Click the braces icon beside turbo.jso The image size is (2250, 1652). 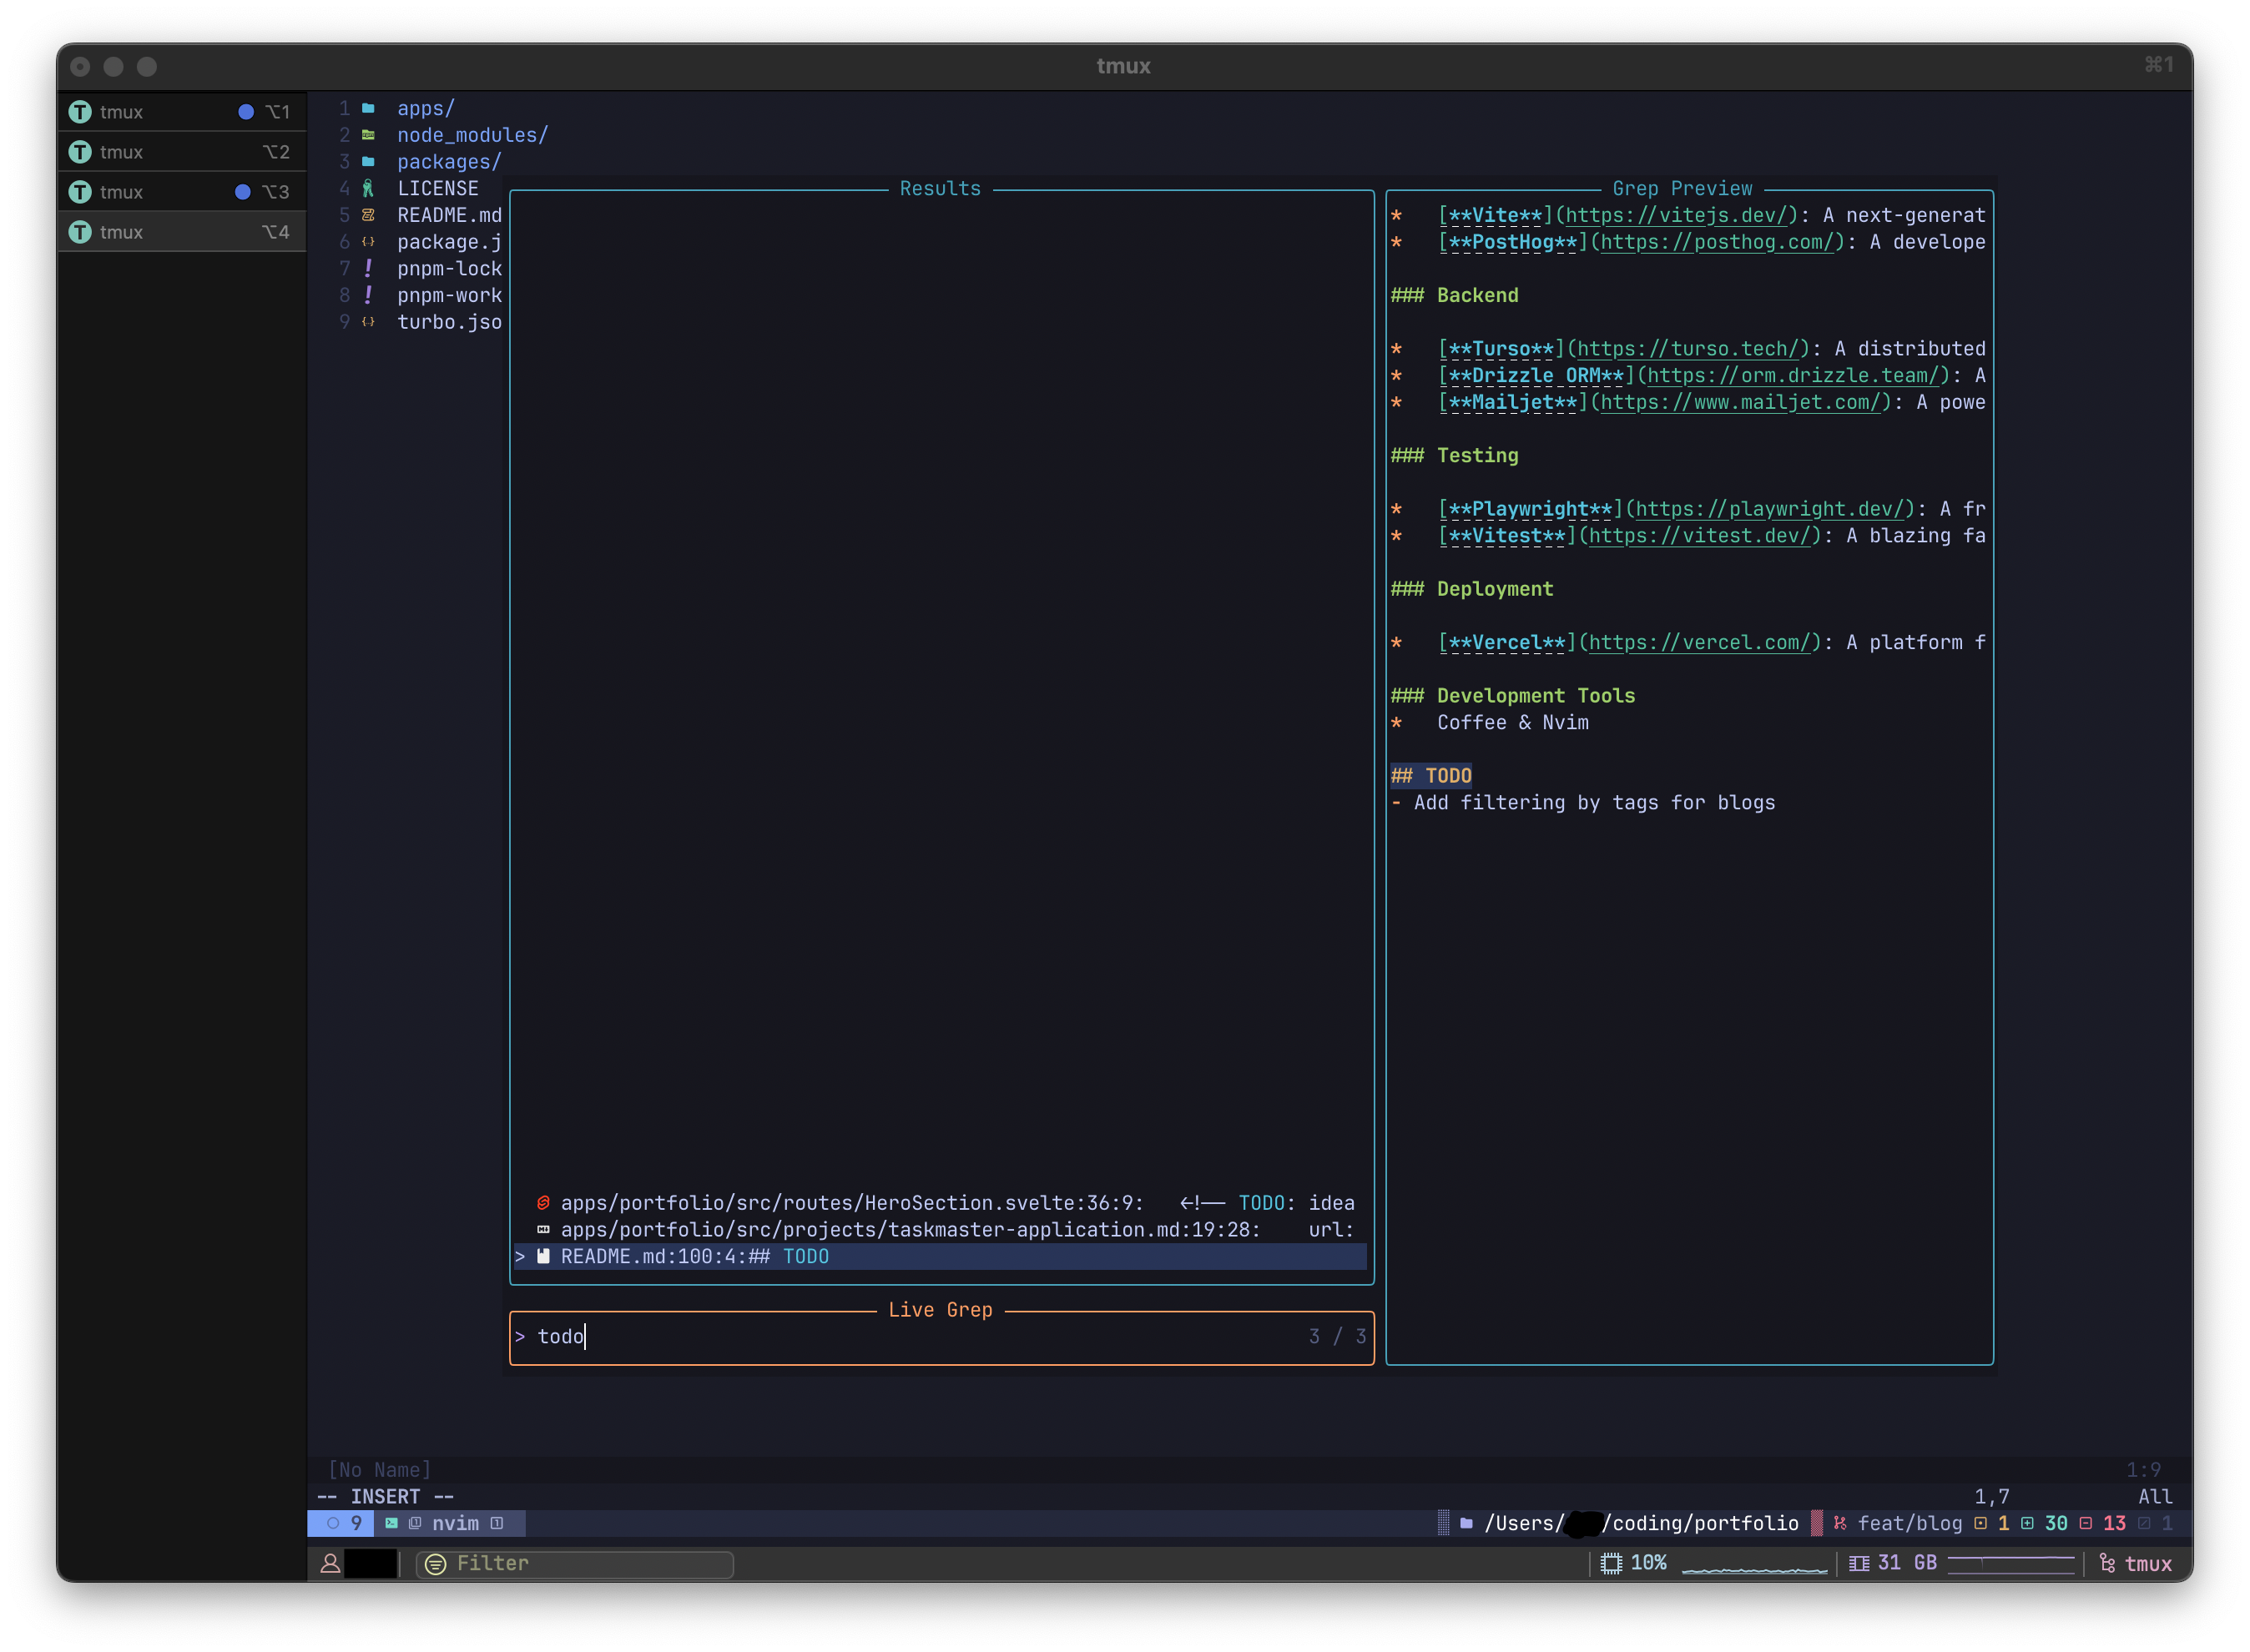click(368, 322)
